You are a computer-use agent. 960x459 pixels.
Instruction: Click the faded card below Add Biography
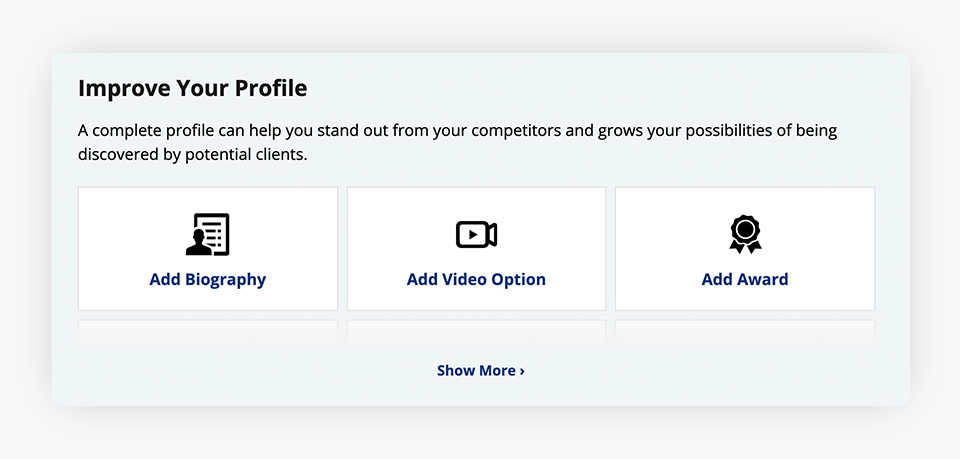(x=208, y=331)
